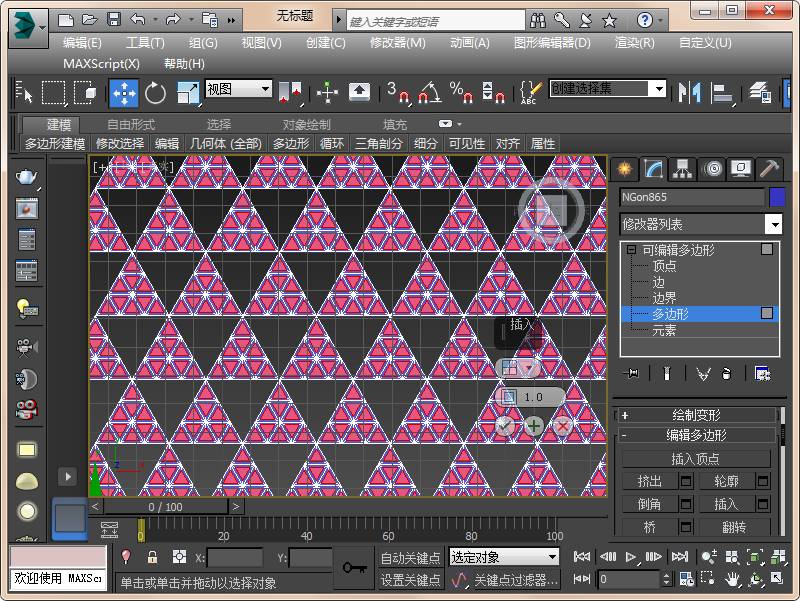The height and width of the screenshot is (601, 800).
Task: Select the 顶点 sub-object level
Action: tap(664, 266)
